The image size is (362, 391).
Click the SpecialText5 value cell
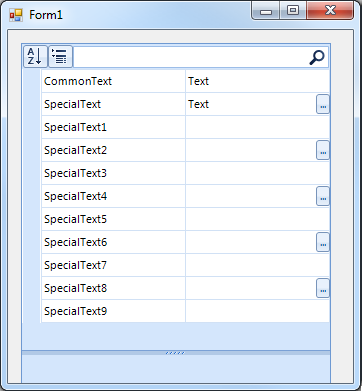257,219
